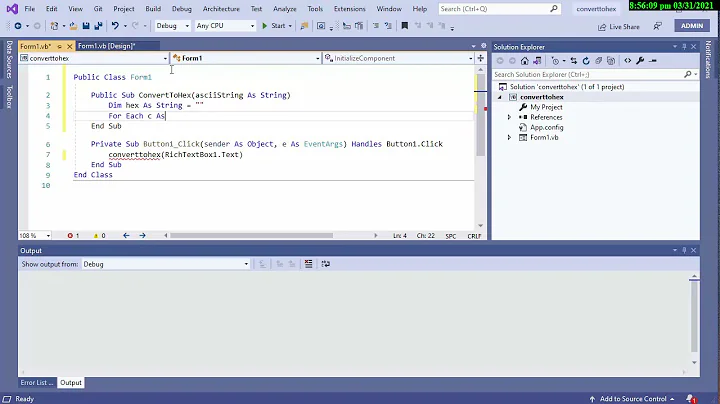Expand the References node

(x=509, y=118)
